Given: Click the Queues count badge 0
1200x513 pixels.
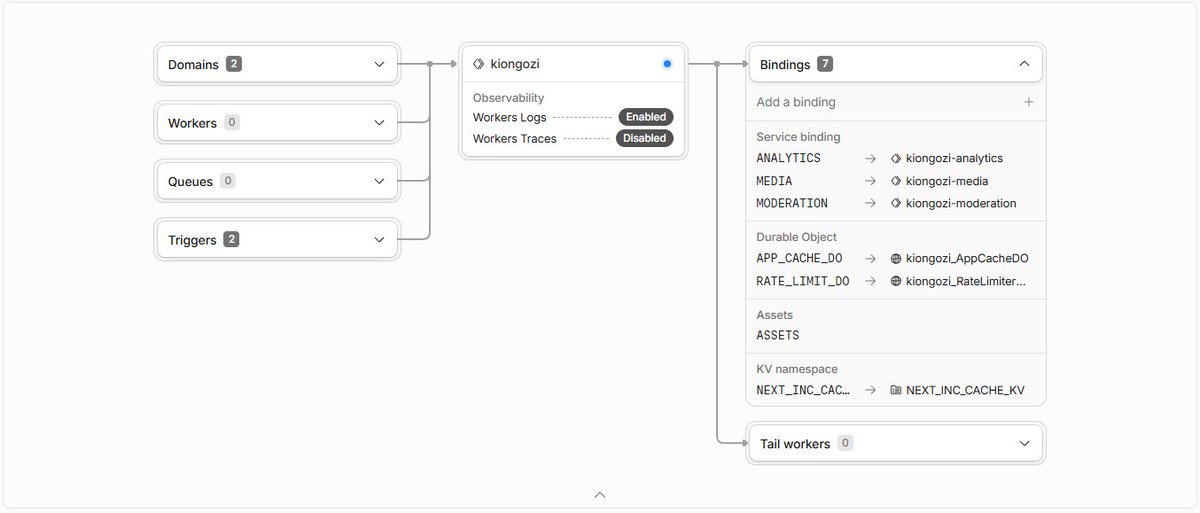Looking at the screenshot, I should point(228,181).
